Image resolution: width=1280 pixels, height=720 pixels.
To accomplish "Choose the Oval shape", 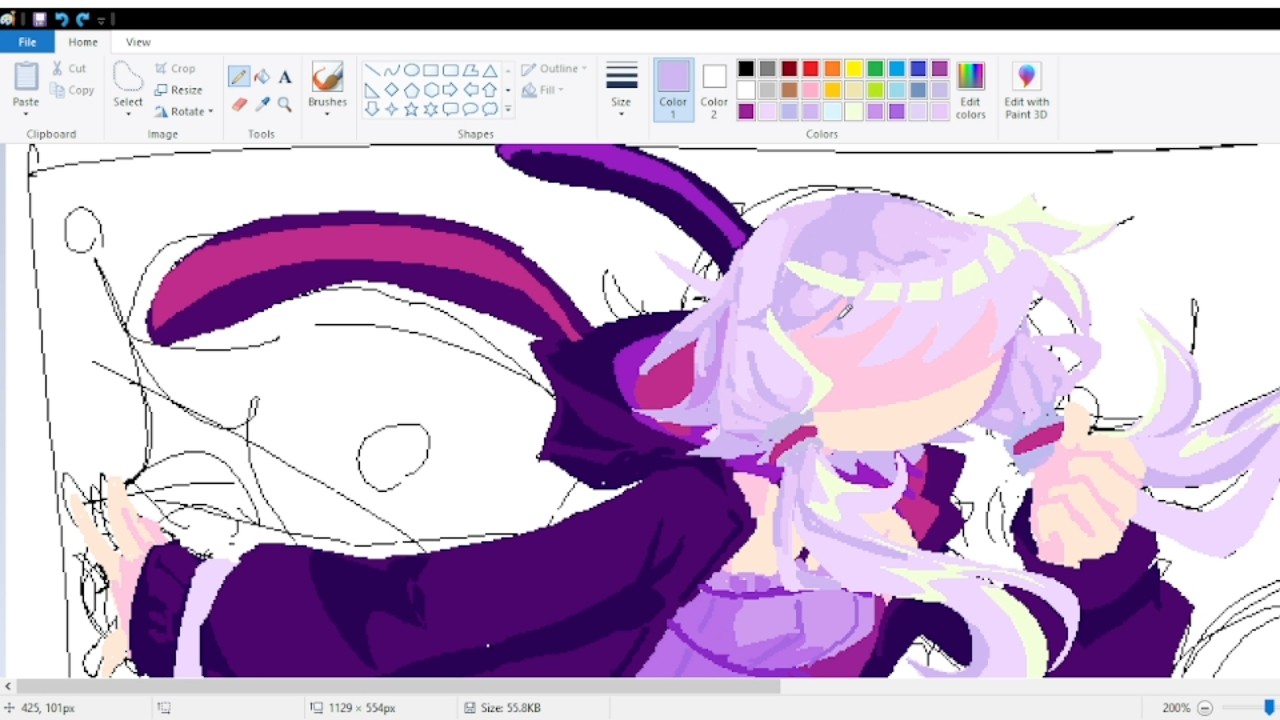I will coord(411,70).
